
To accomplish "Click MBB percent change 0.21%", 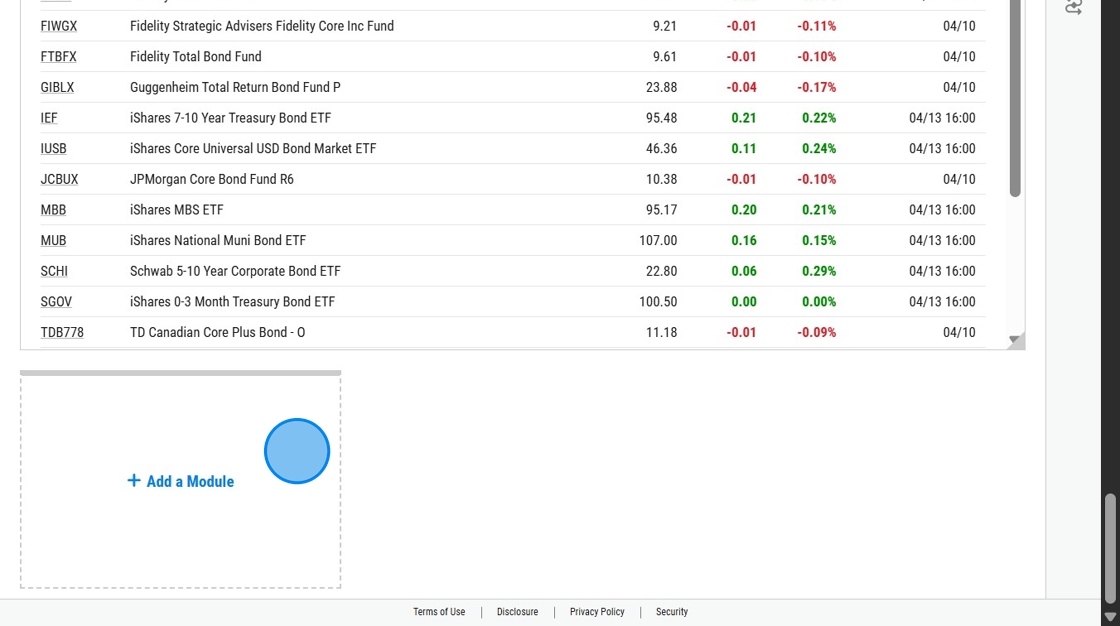I will pos(819,210).
